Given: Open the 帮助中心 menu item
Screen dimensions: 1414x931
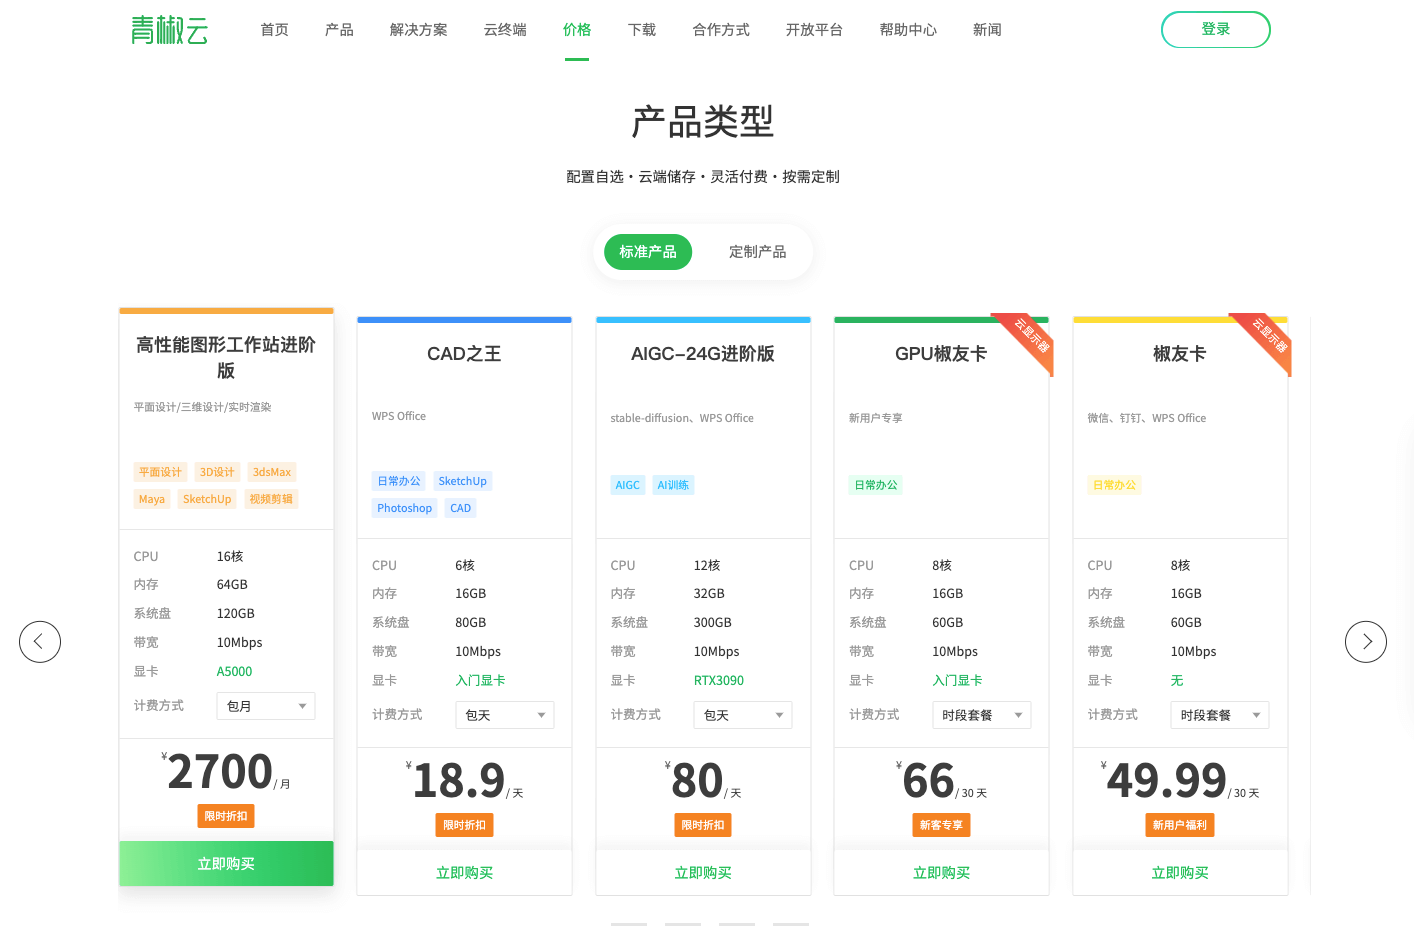Looking at the screenshot, I should [x=908, y=30].
